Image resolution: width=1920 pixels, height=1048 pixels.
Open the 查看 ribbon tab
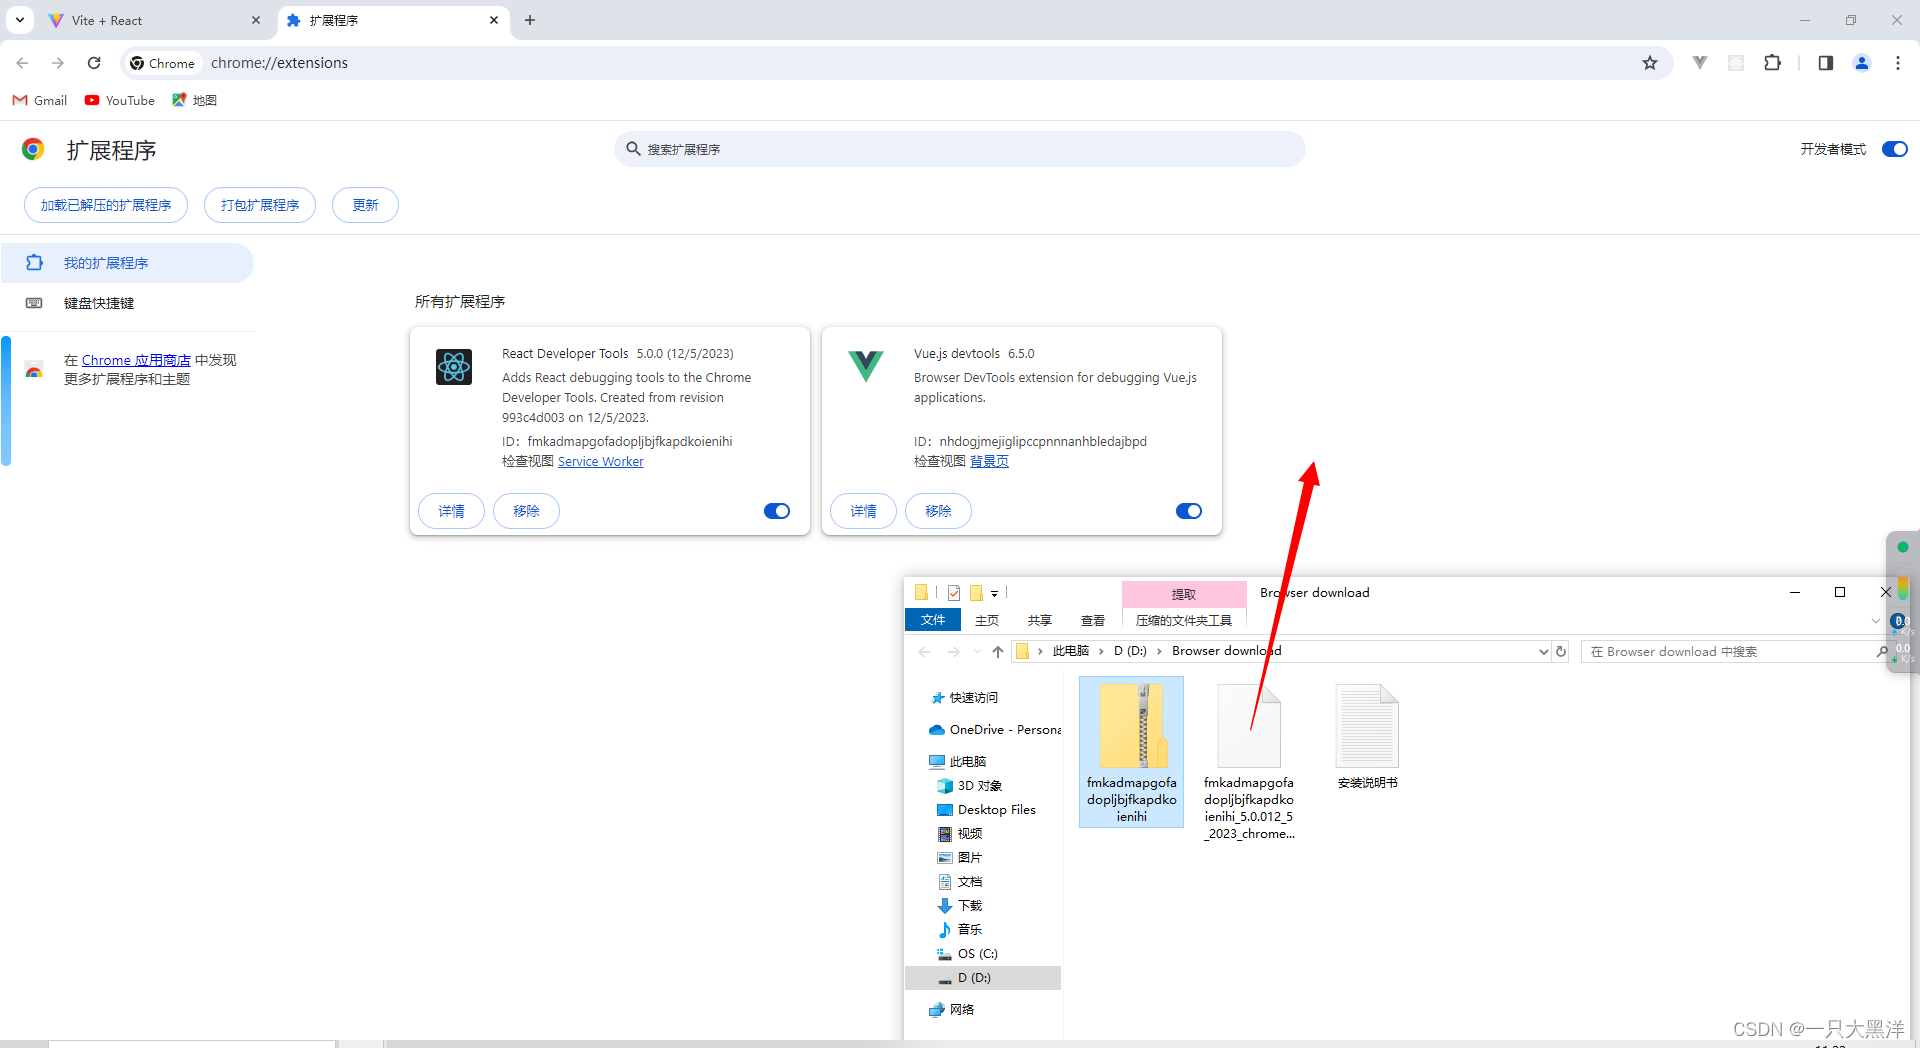[1093, 620]
